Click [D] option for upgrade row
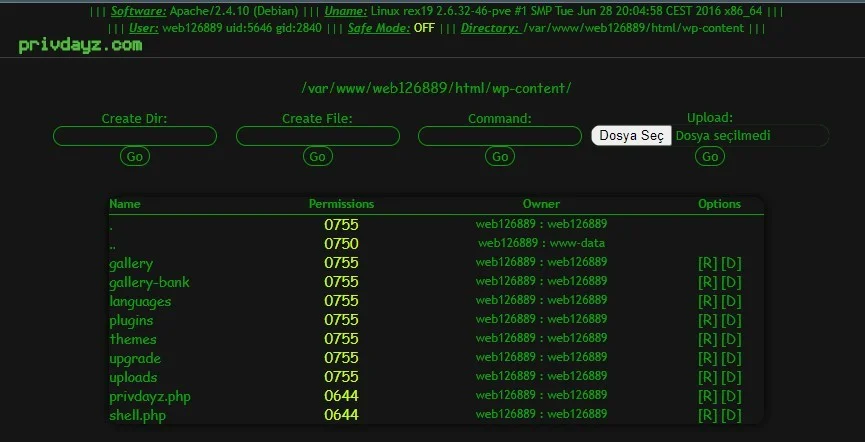865x442 pixels. click(731, 358)
